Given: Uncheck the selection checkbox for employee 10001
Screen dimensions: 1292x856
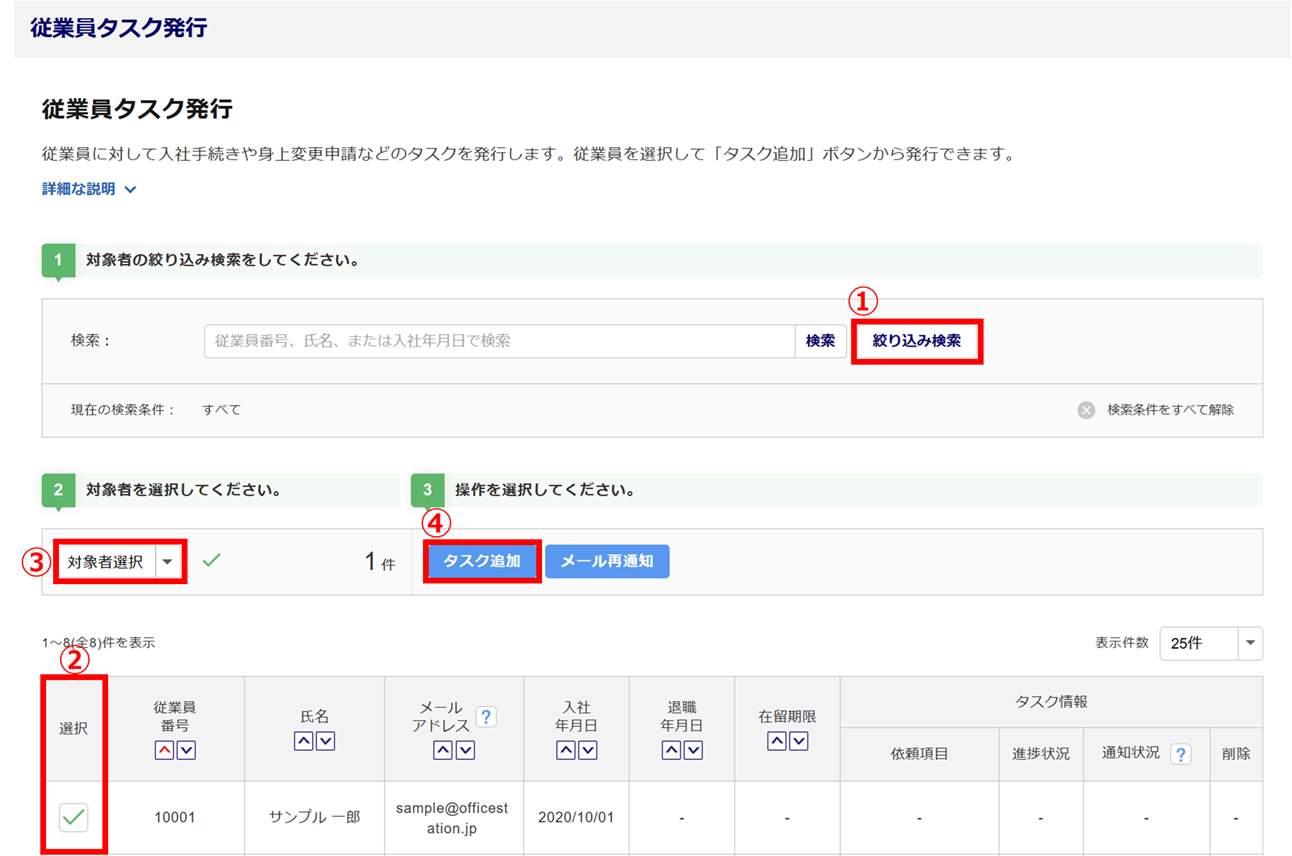Looking at the screenshot, I should click(73, 817).
